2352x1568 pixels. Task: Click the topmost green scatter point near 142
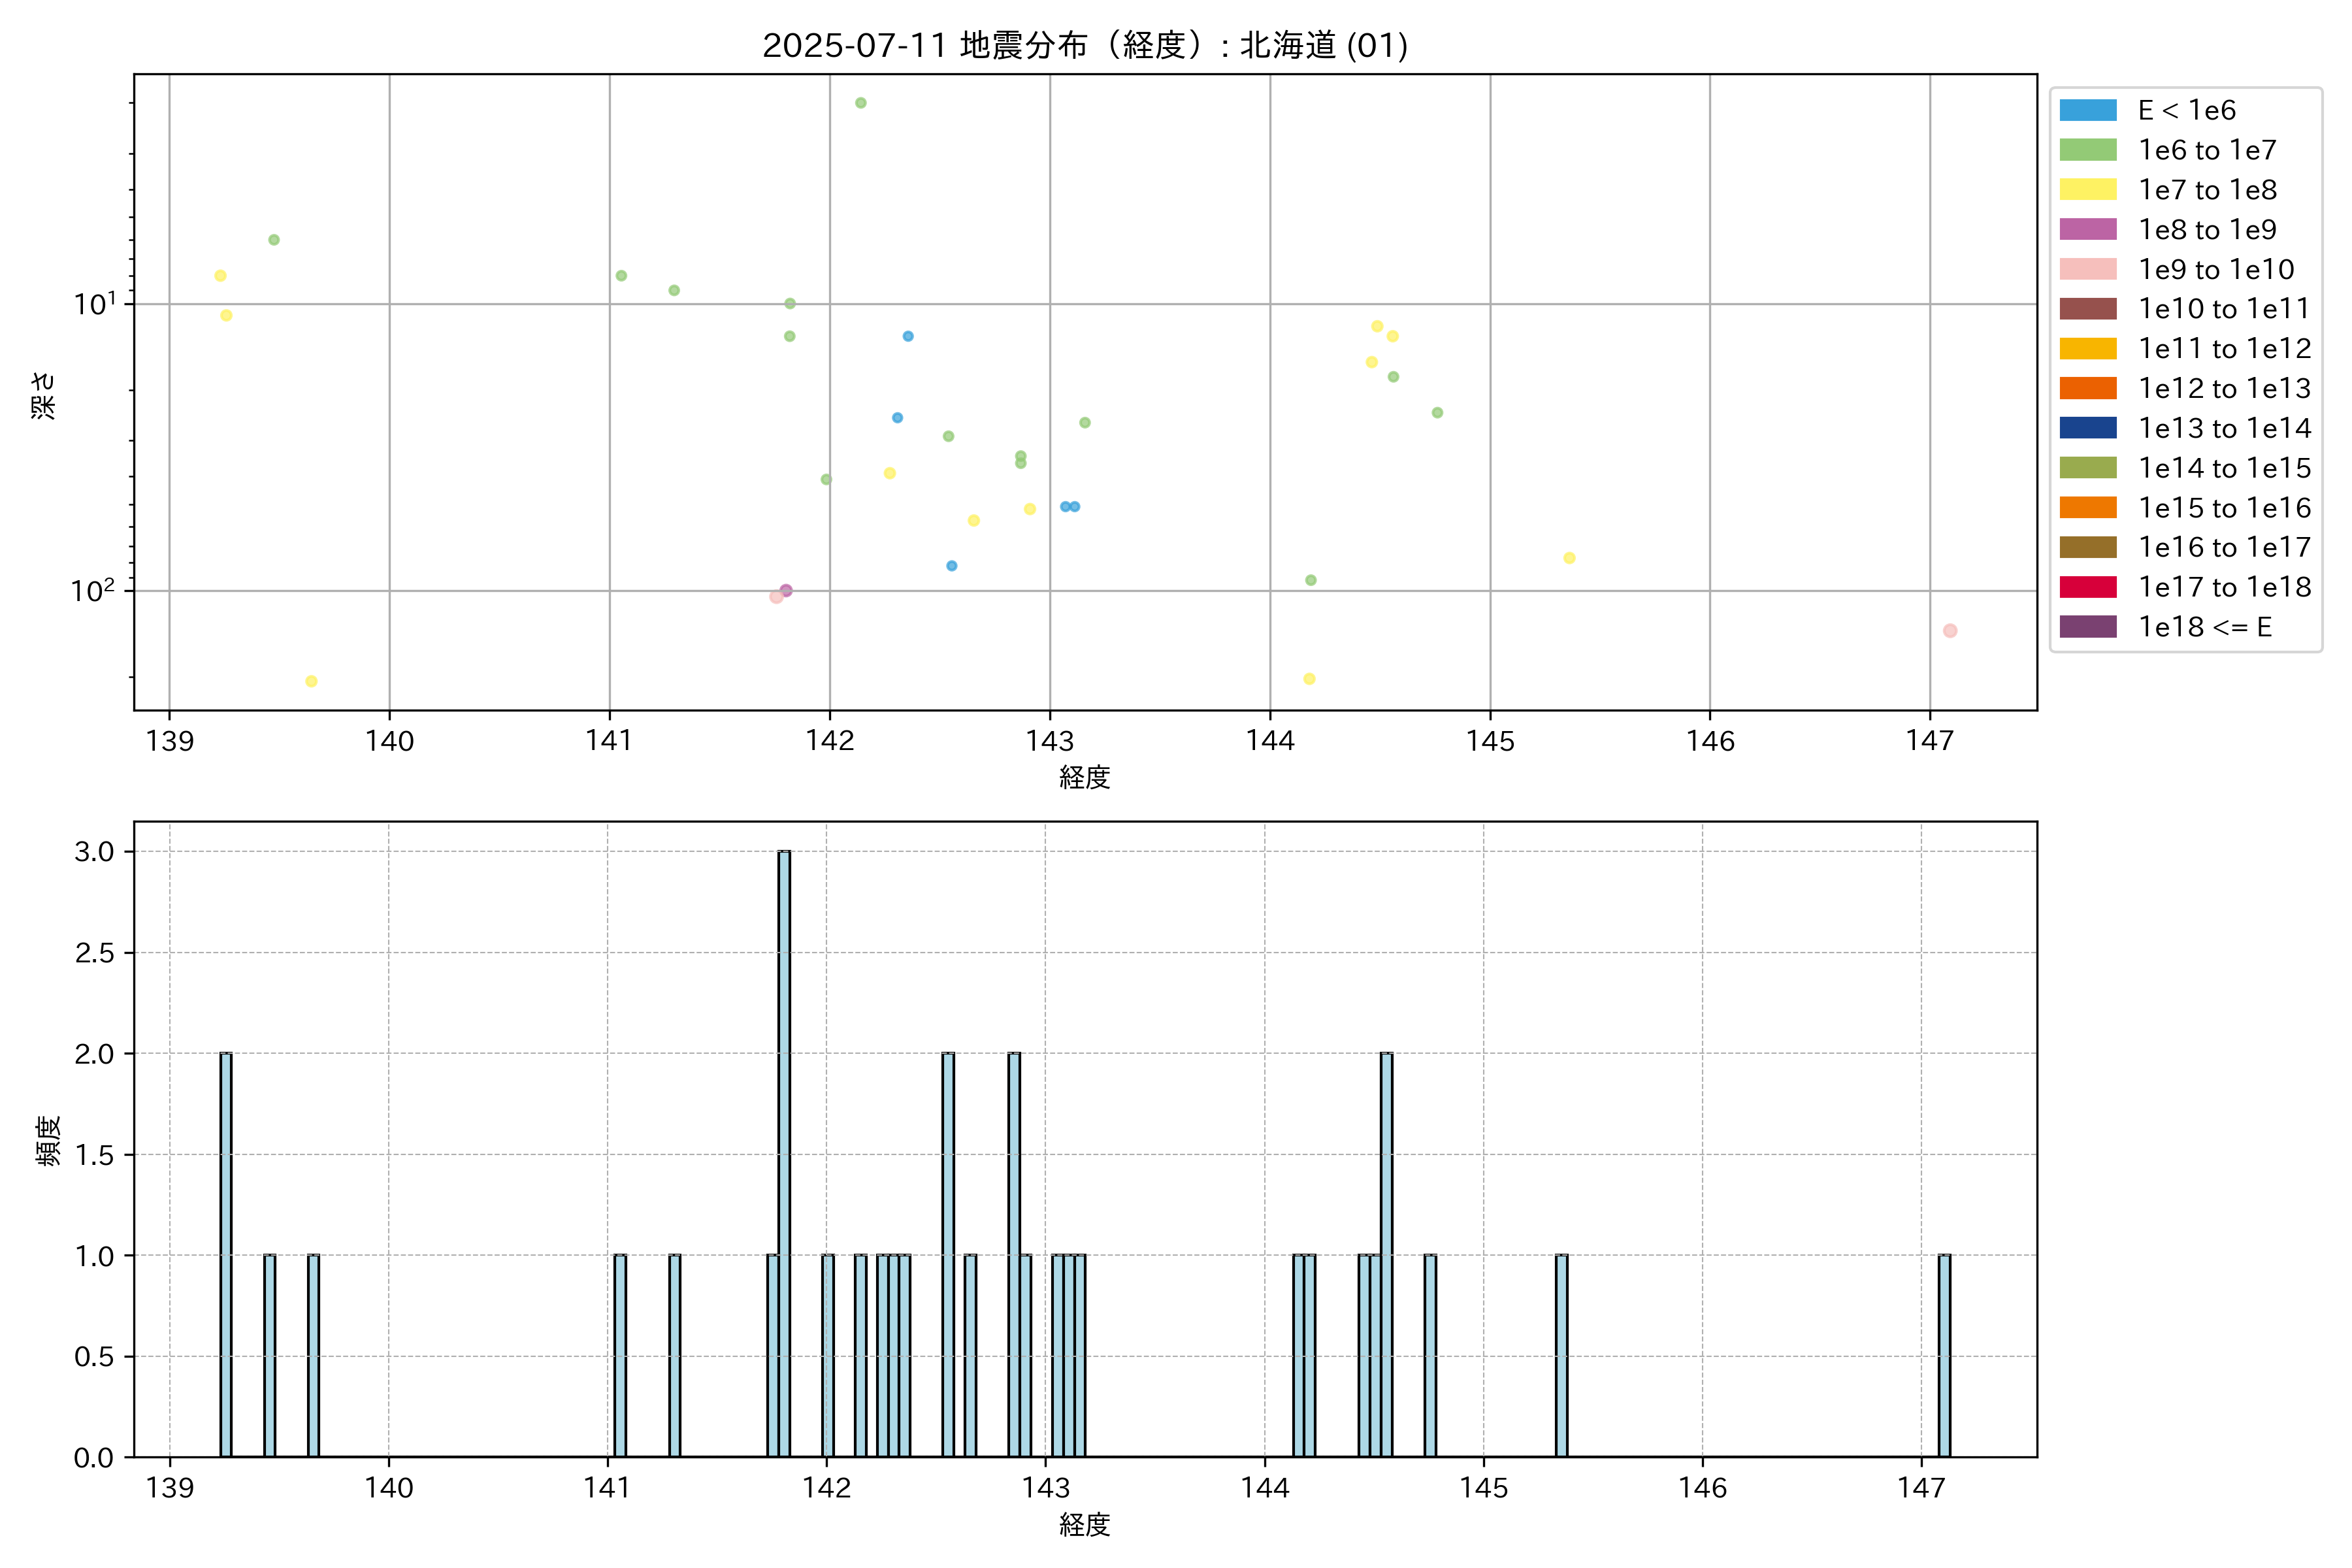tap(860, 103)
